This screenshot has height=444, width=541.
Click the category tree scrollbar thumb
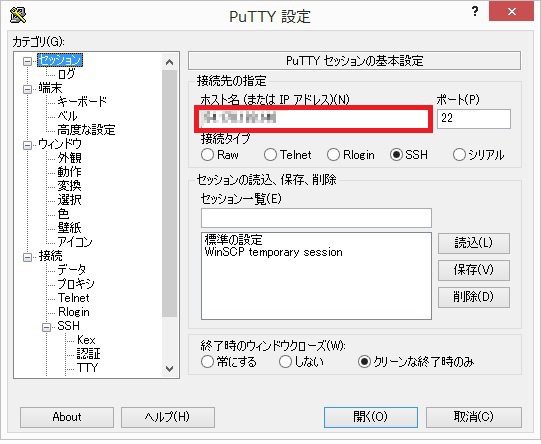tap(169, 193)
